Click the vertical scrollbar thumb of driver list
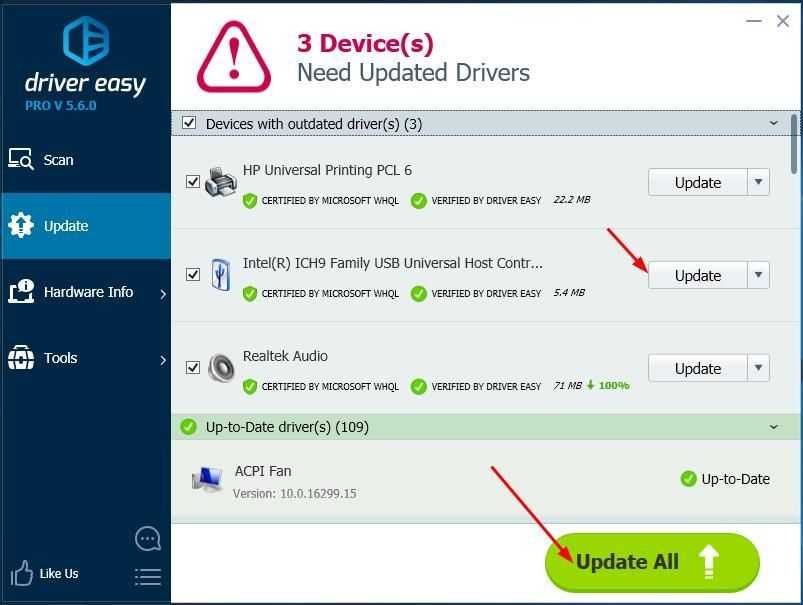Screen dimensions: 803x605 click(x=794, y=144)
